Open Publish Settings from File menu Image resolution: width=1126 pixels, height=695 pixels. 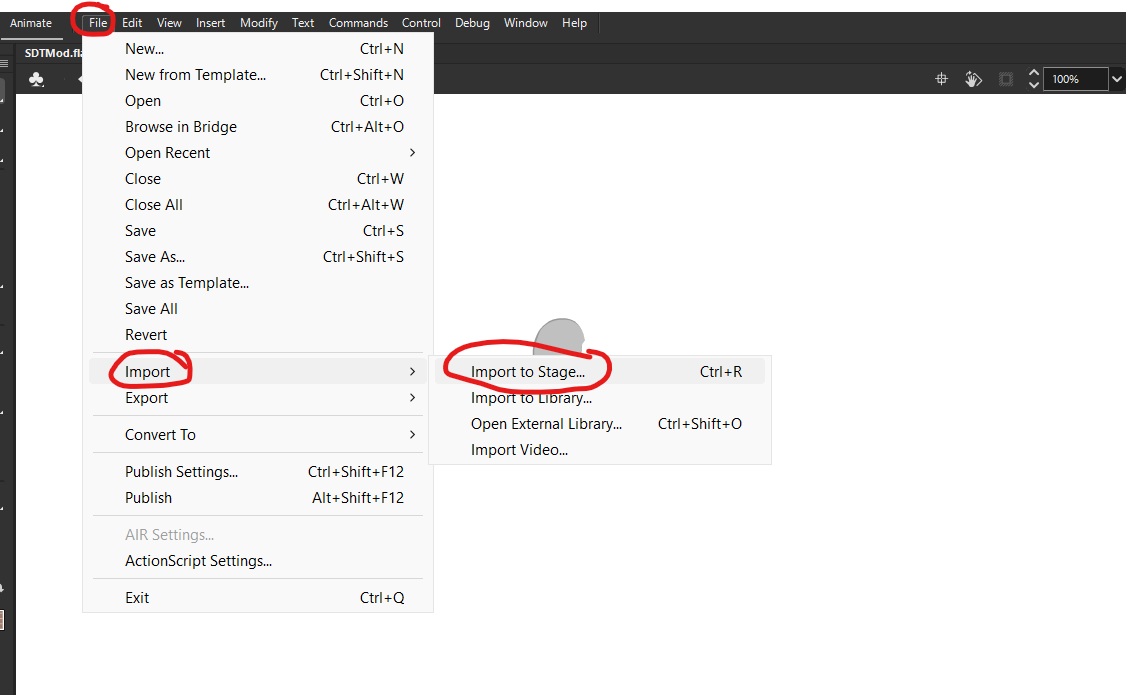pyautogui.click(x=181, y=472)
